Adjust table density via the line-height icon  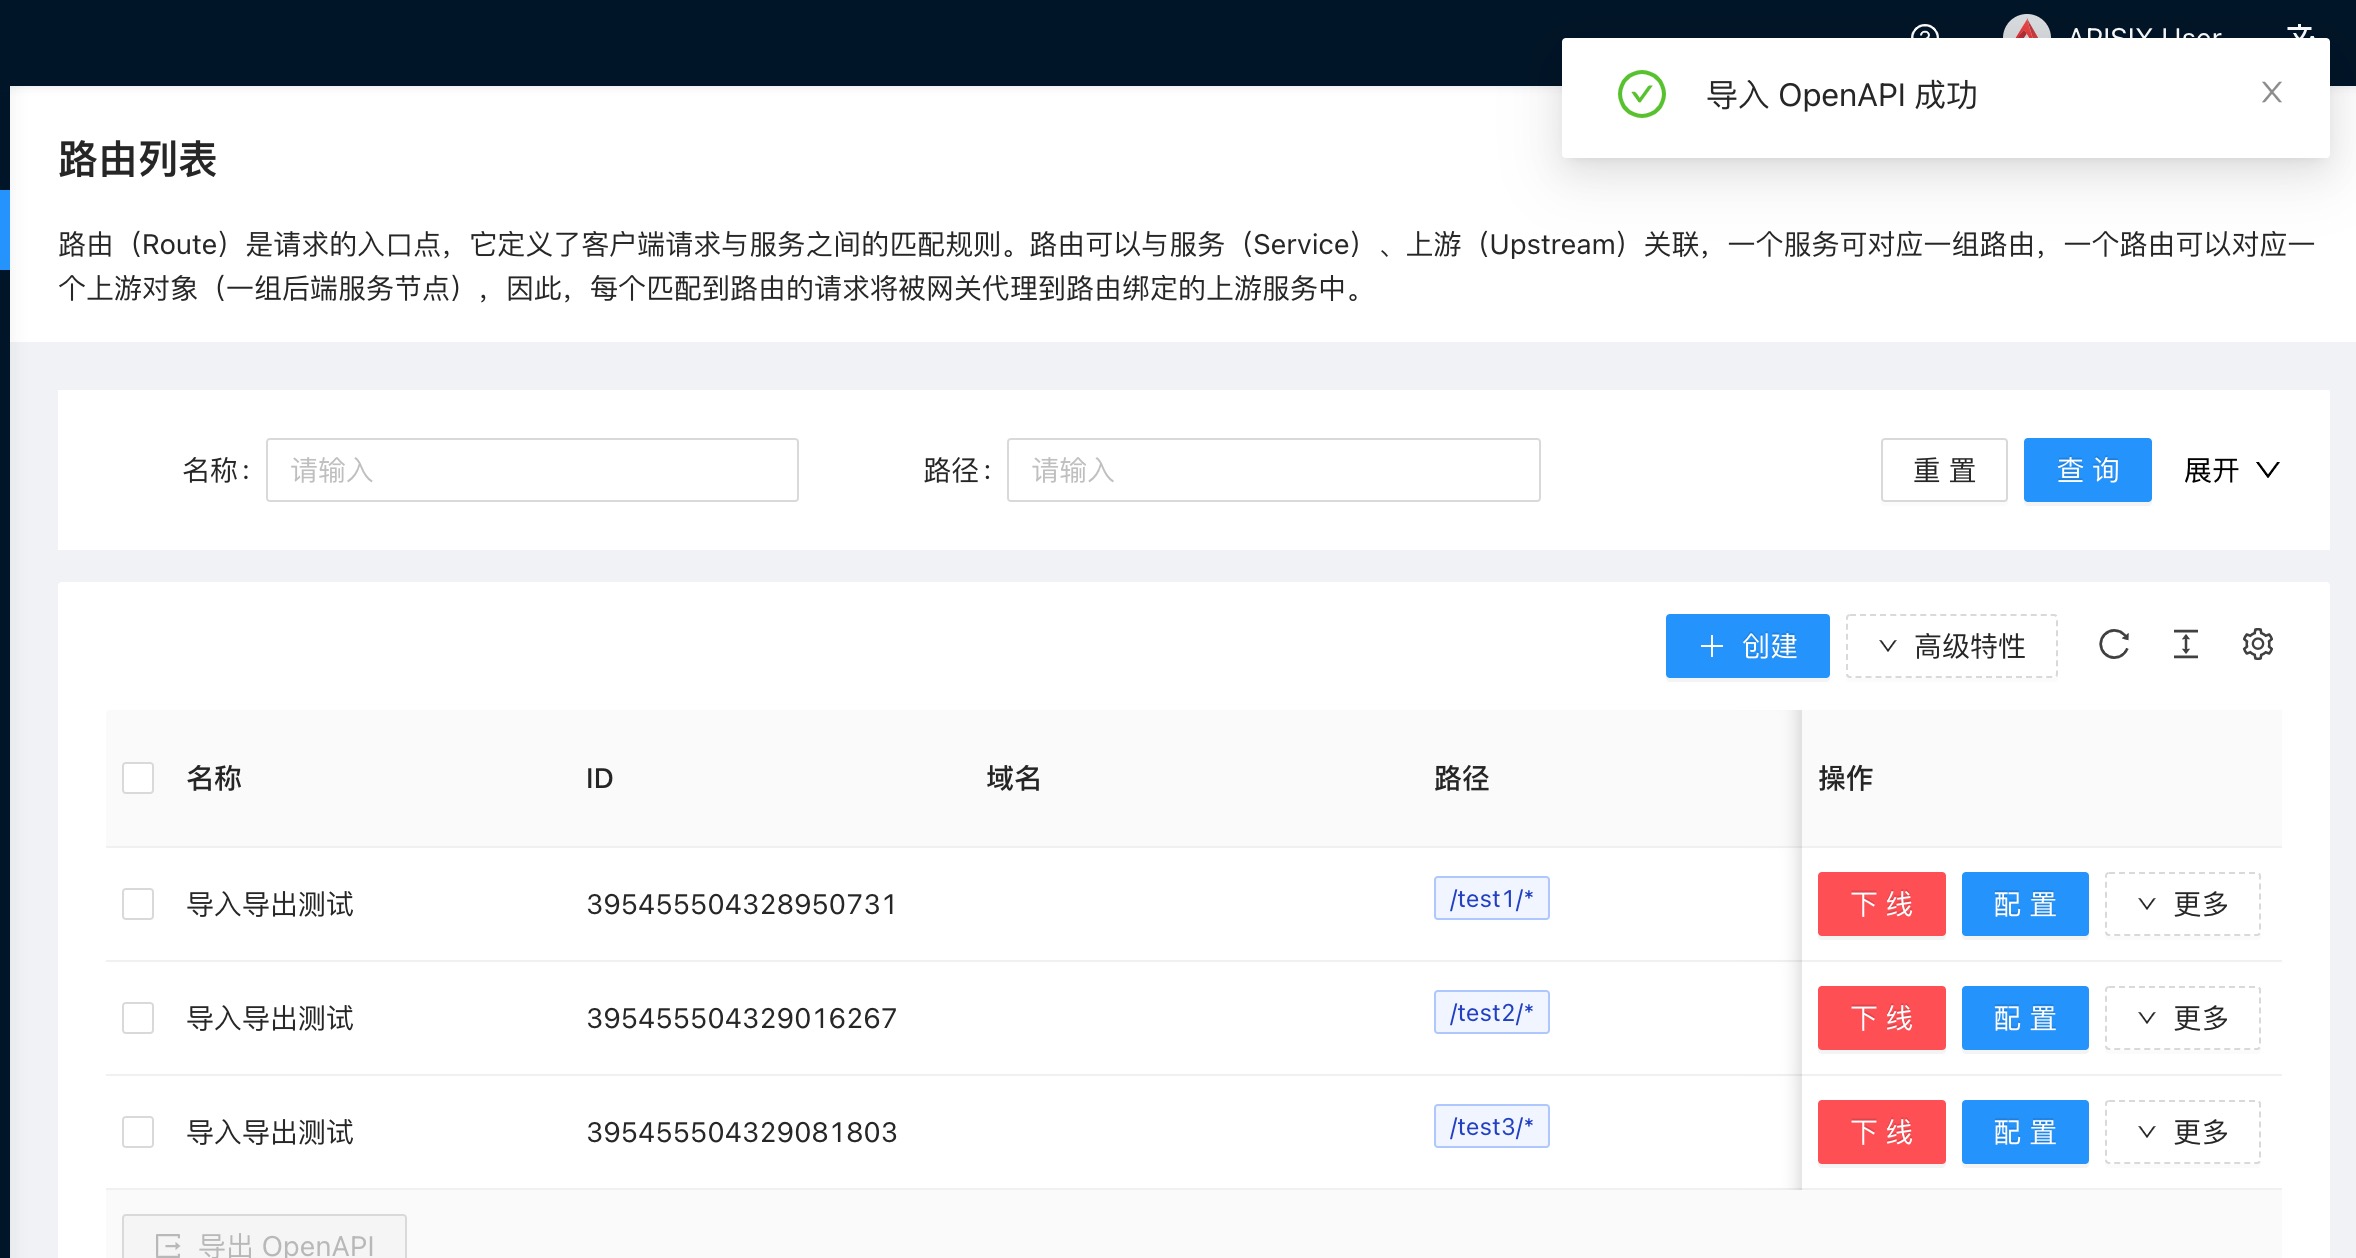click(x=2185, y=645)
